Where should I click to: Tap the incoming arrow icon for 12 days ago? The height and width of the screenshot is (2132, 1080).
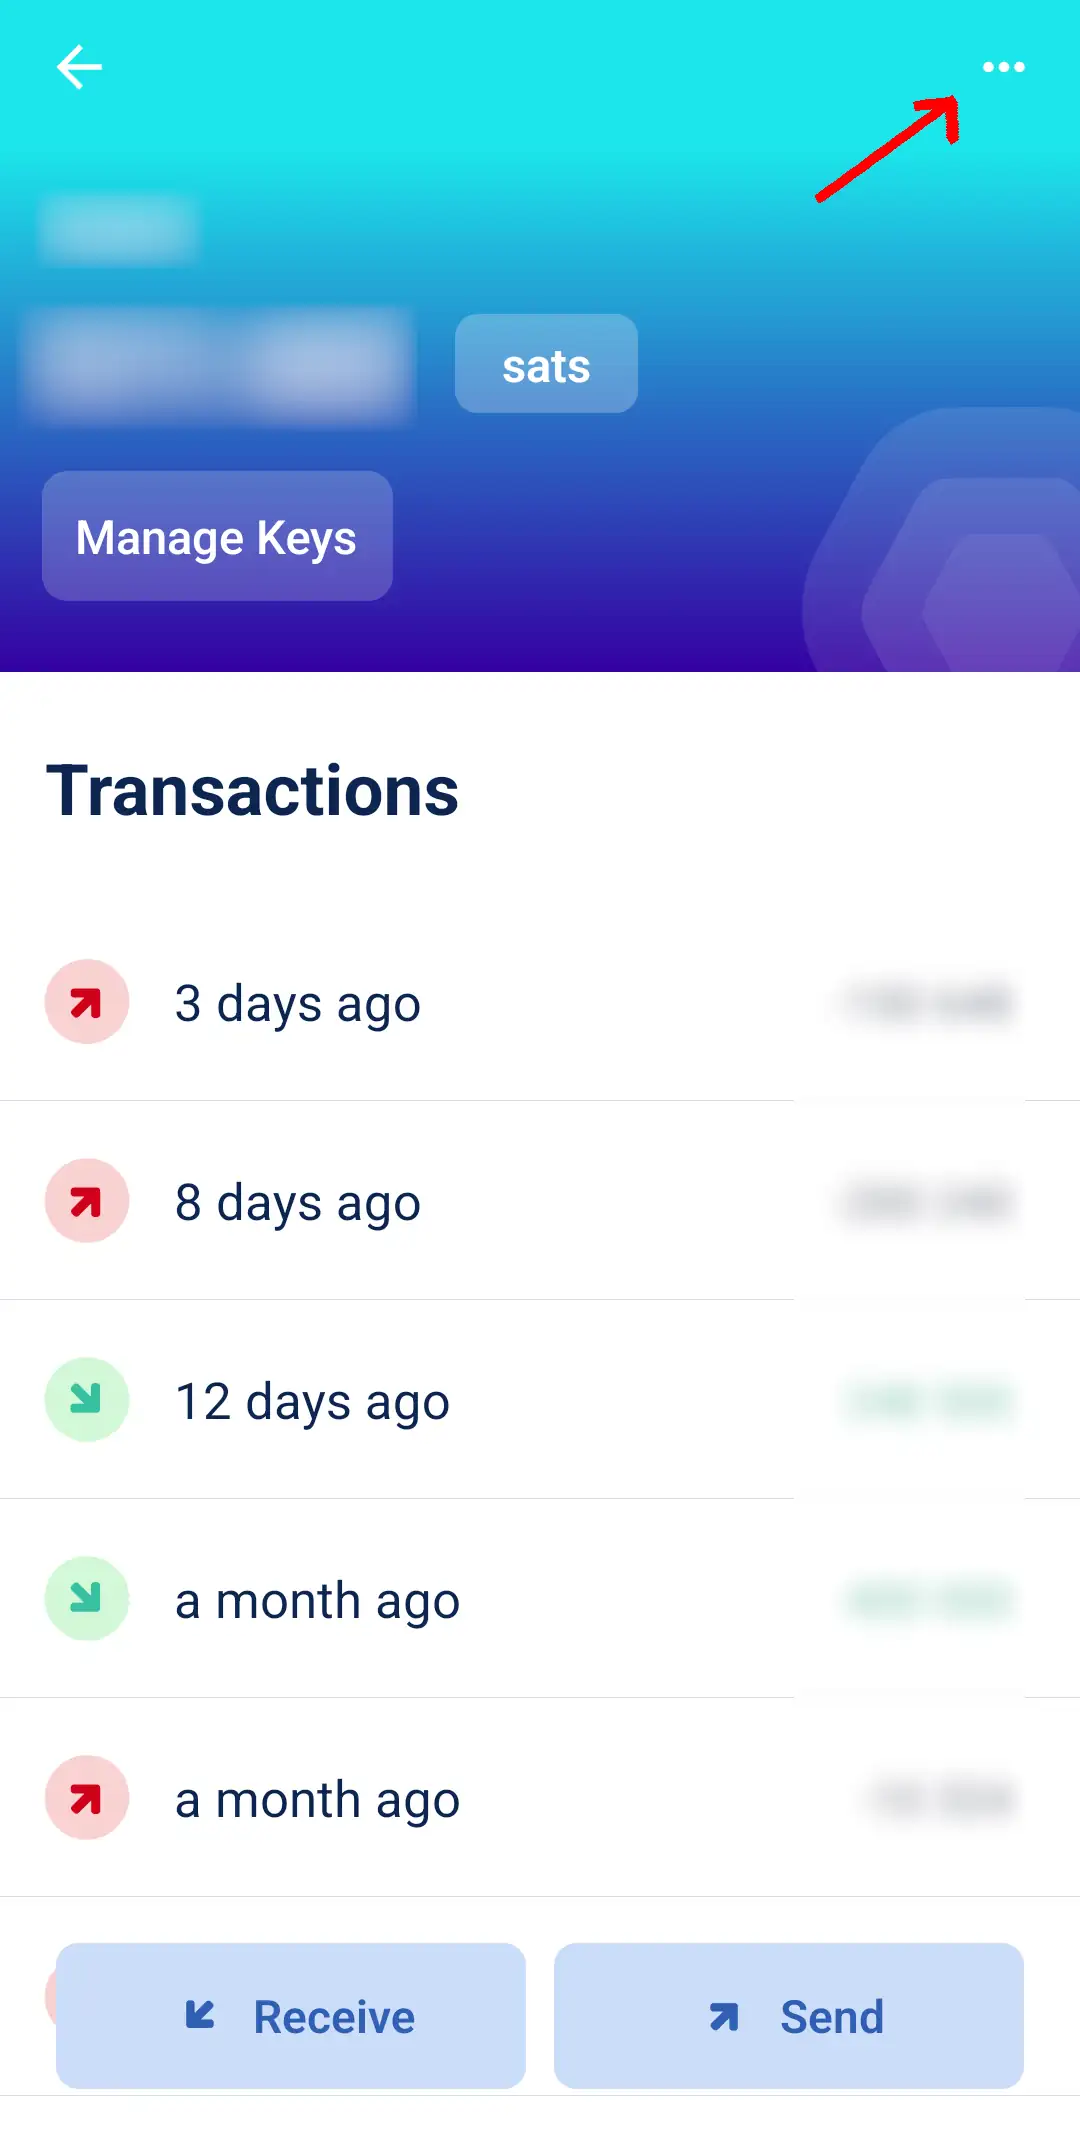point(87,1400)
